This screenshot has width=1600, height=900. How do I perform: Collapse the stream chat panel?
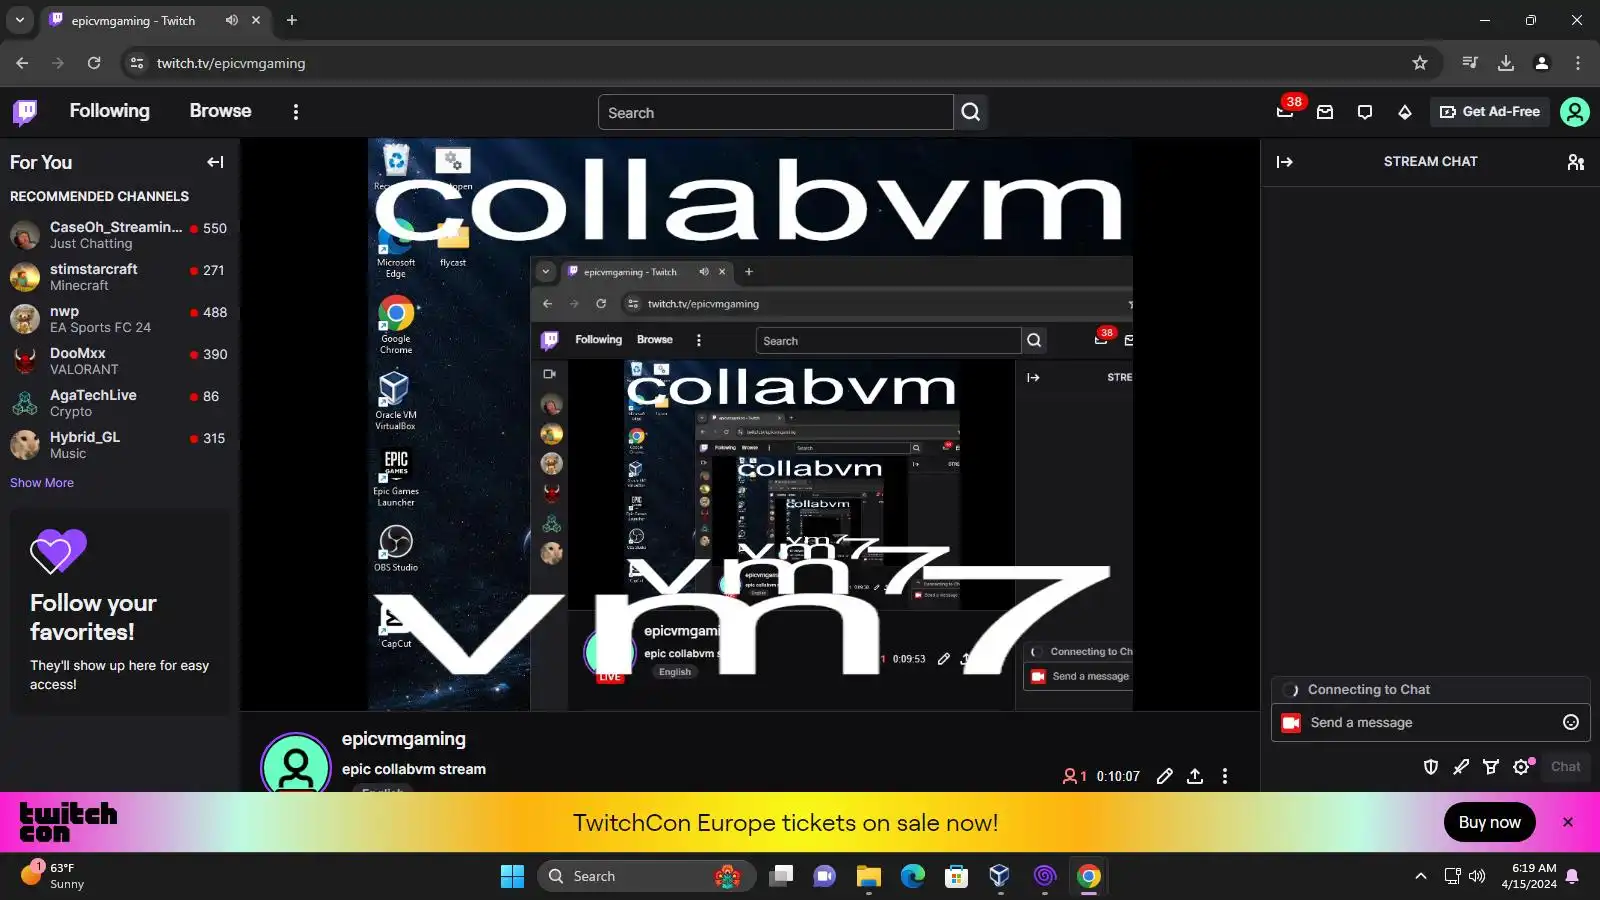point(1285,162)
